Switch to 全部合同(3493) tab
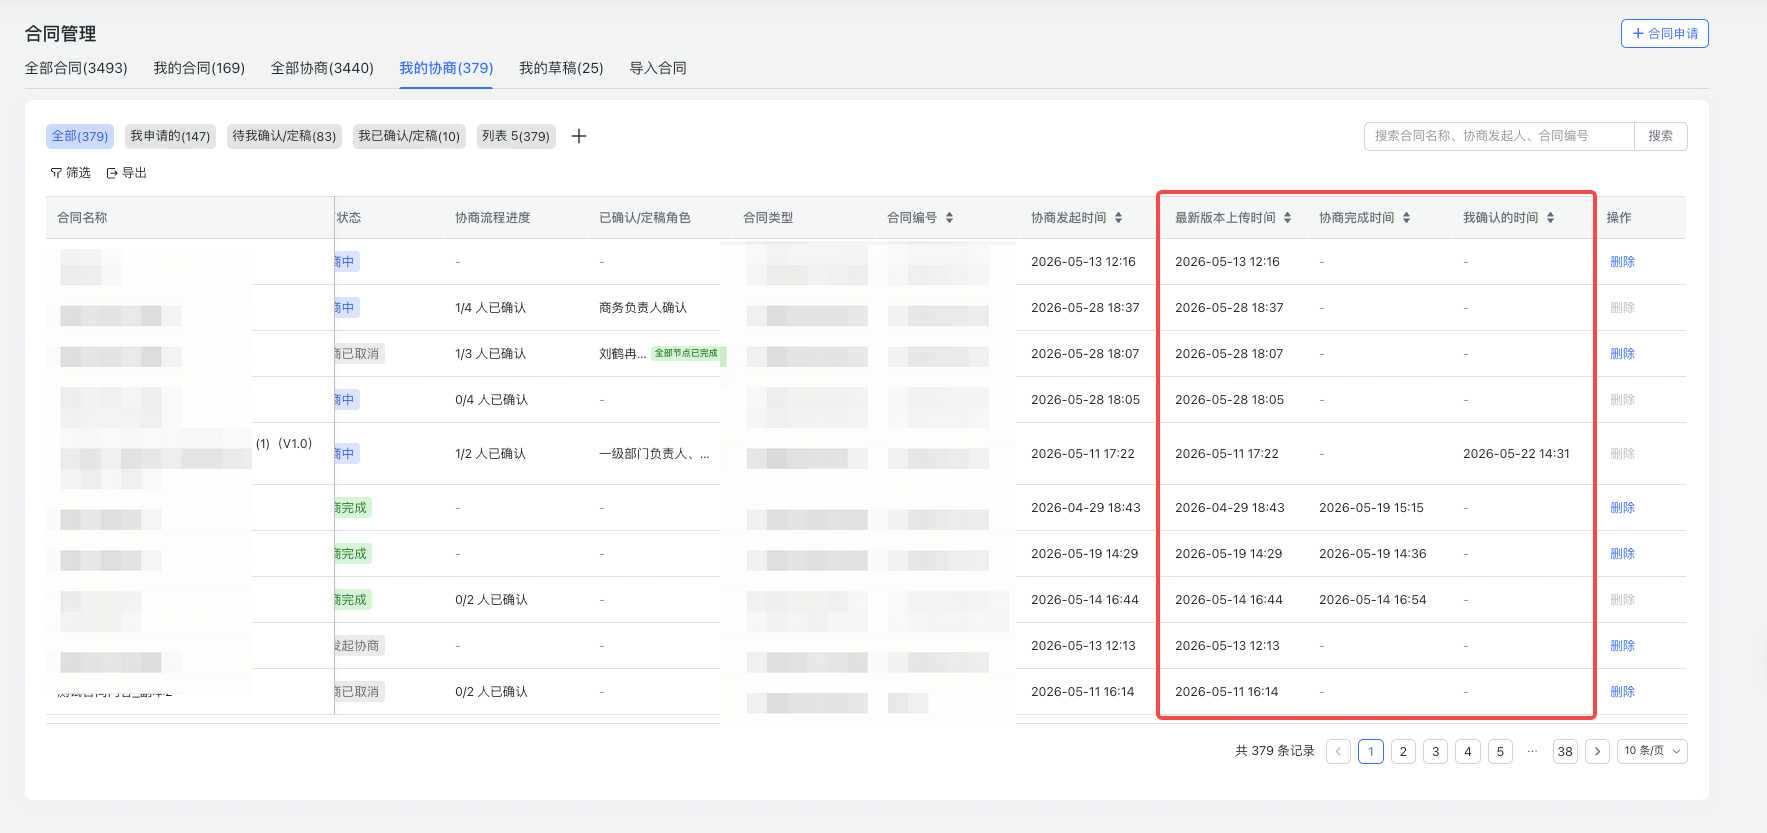 76,68
